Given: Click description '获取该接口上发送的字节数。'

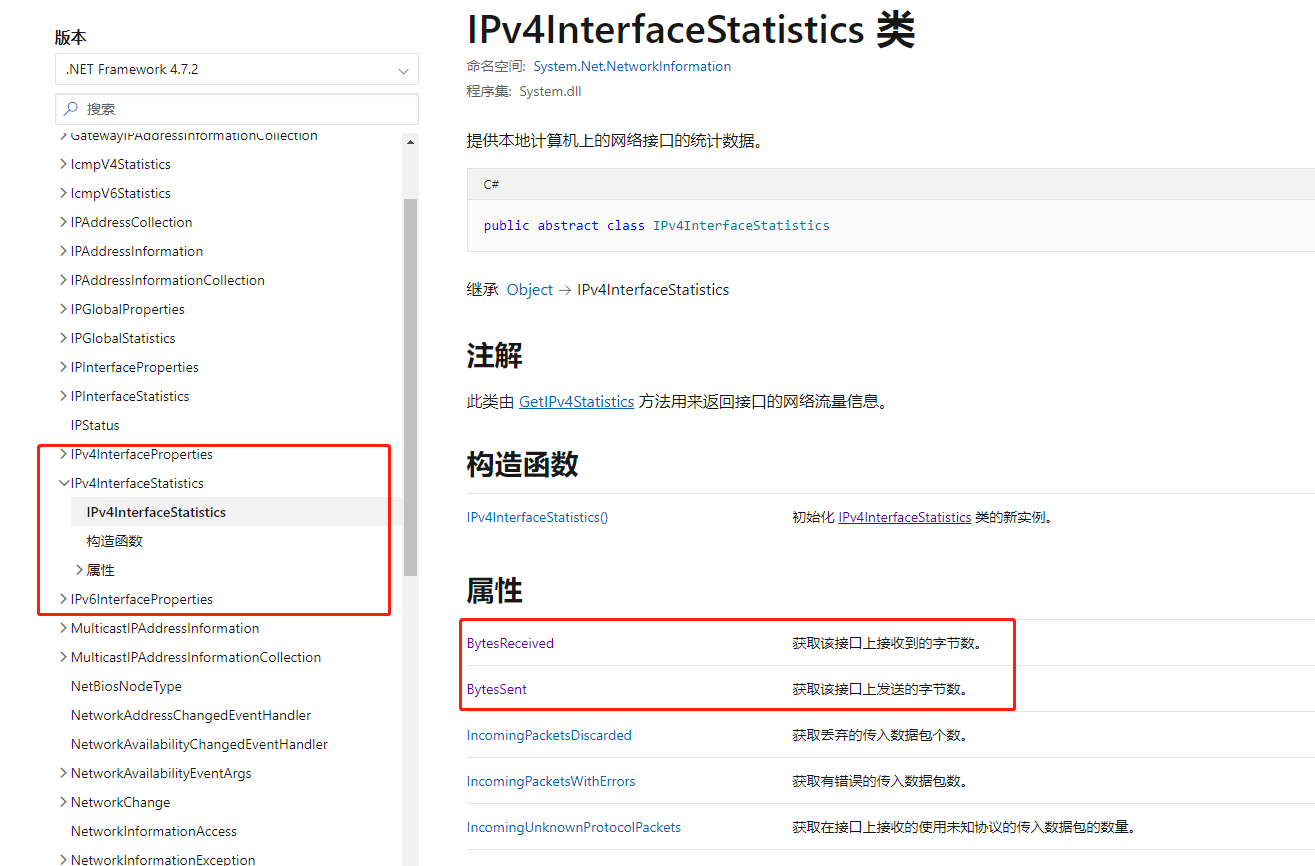Looking at the screenshot, I should (882, 689).
